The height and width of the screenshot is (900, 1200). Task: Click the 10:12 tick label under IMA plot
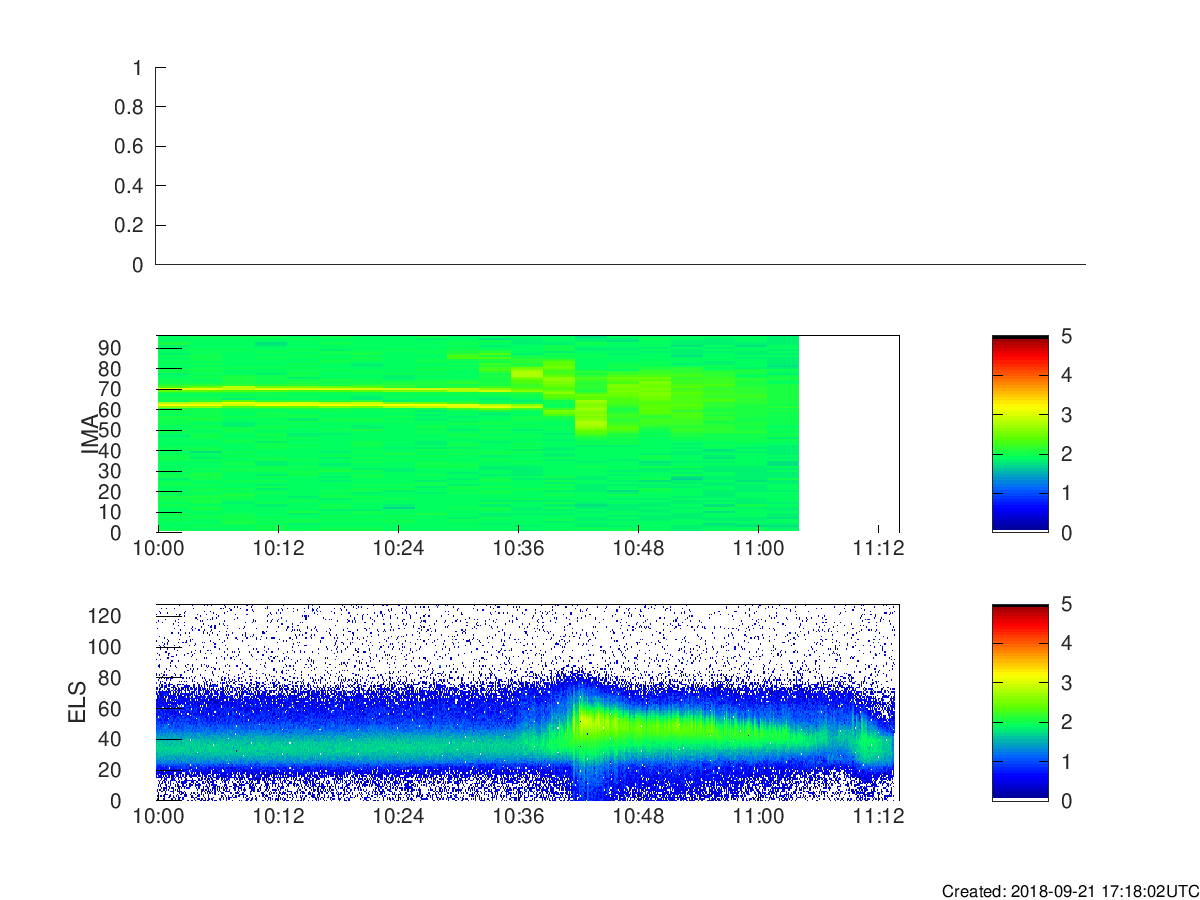tap(278, 549)
